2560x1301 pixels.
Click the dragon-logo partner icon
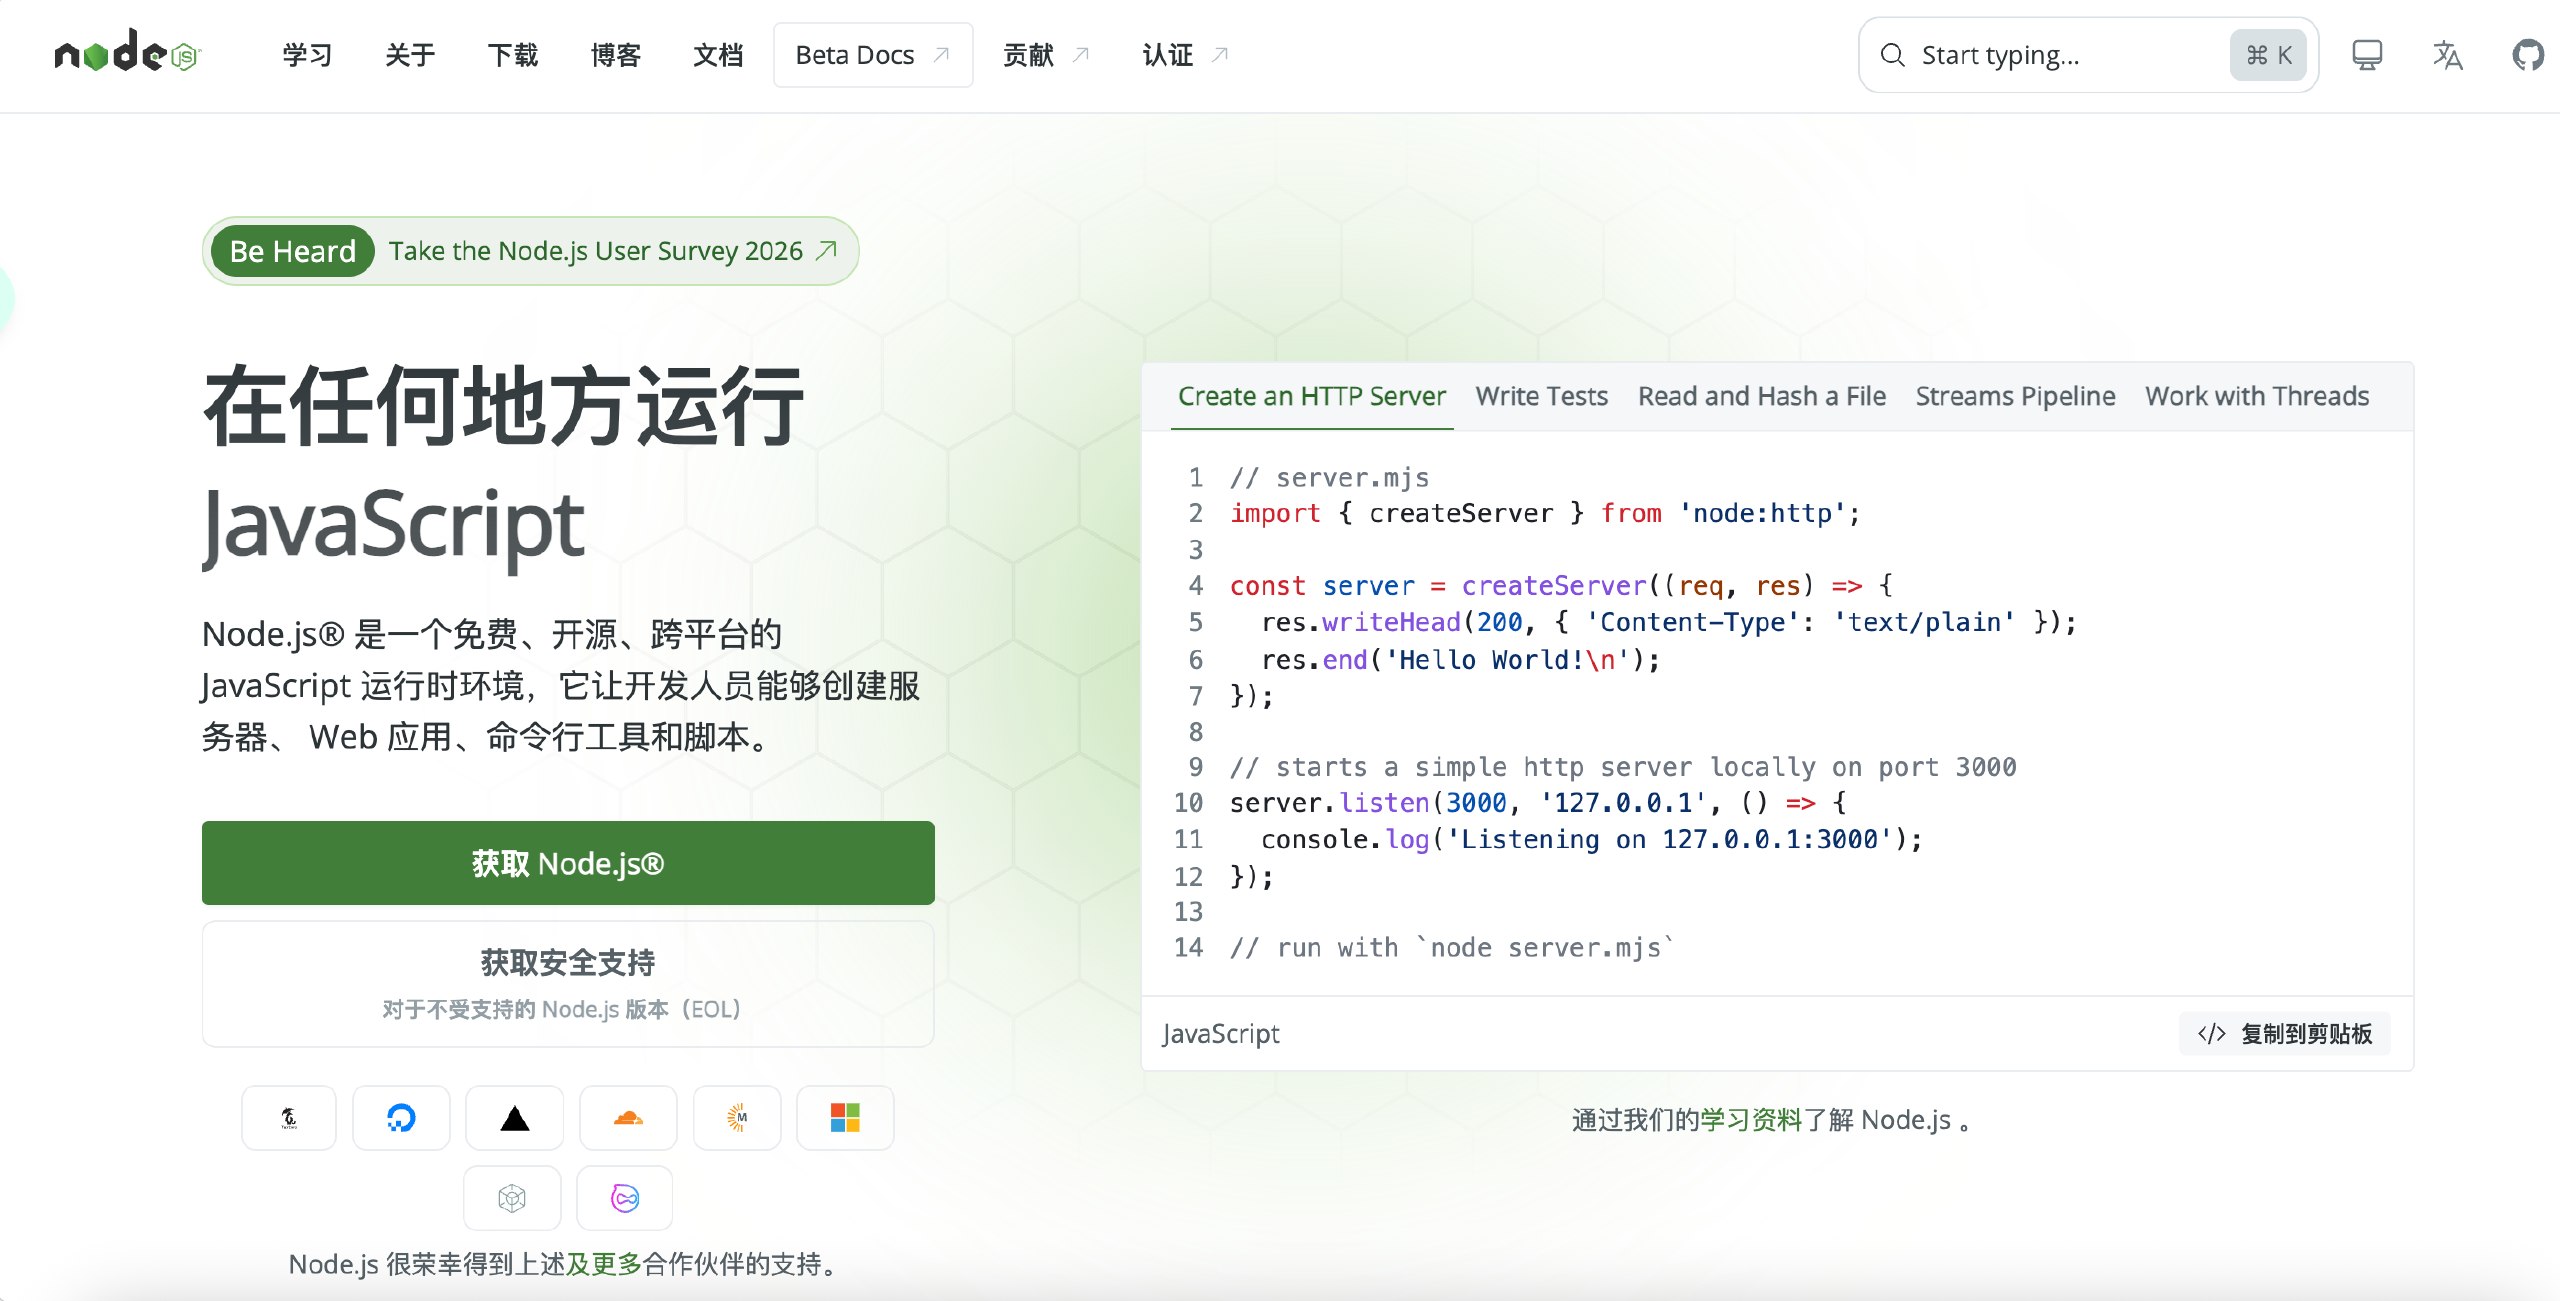289,1118
